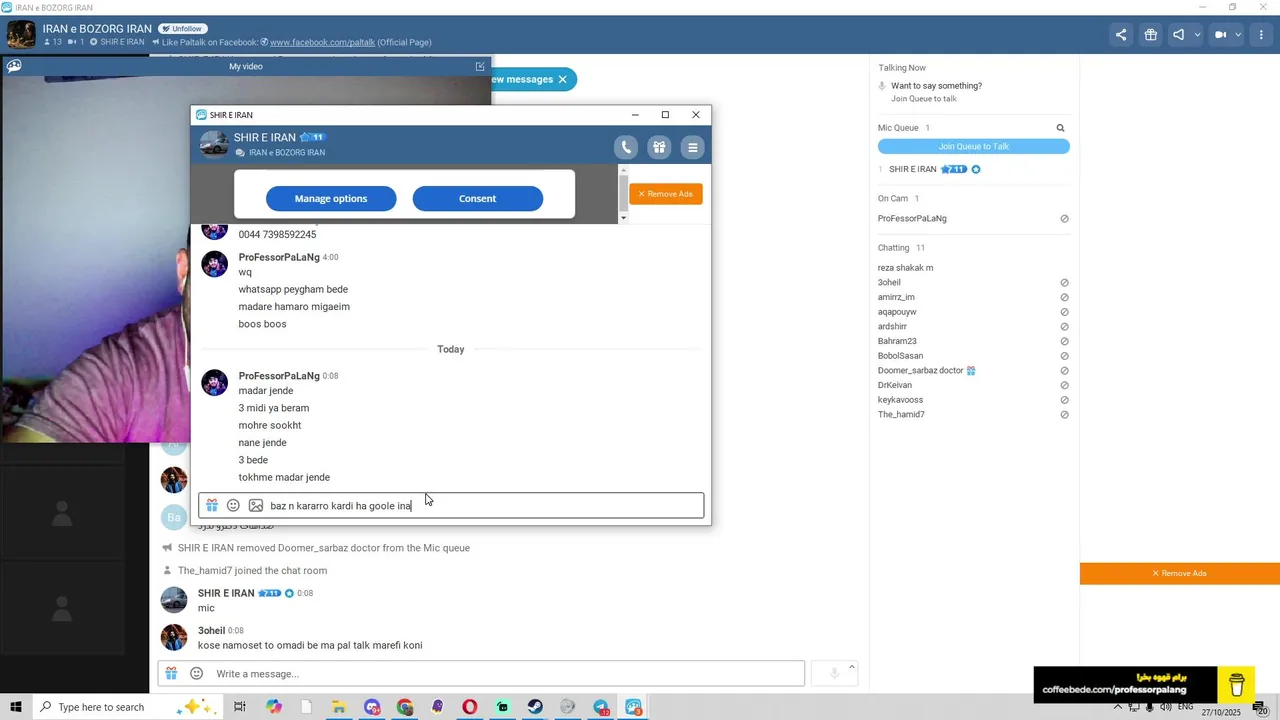Click the Unfollow button
This screenshot has height=720, width=1280.
pyautogui.click(x=183, y=29)
